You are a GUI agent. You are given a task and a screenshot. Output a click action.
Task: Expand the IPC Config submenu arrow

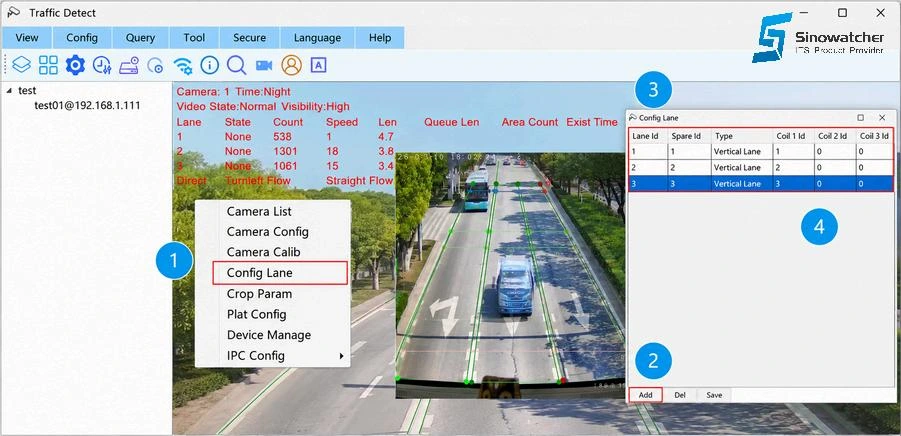point(341,356)
